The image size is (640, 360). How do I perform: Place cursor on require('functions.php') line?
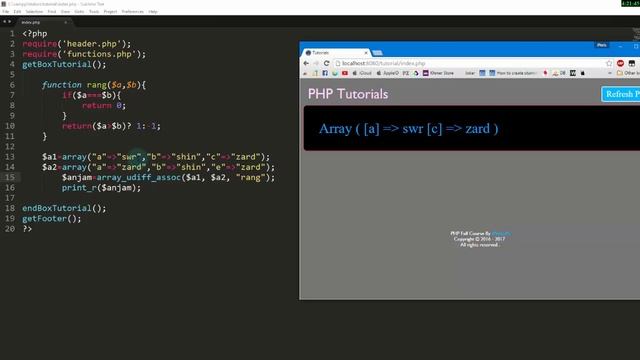coord(84,54)
